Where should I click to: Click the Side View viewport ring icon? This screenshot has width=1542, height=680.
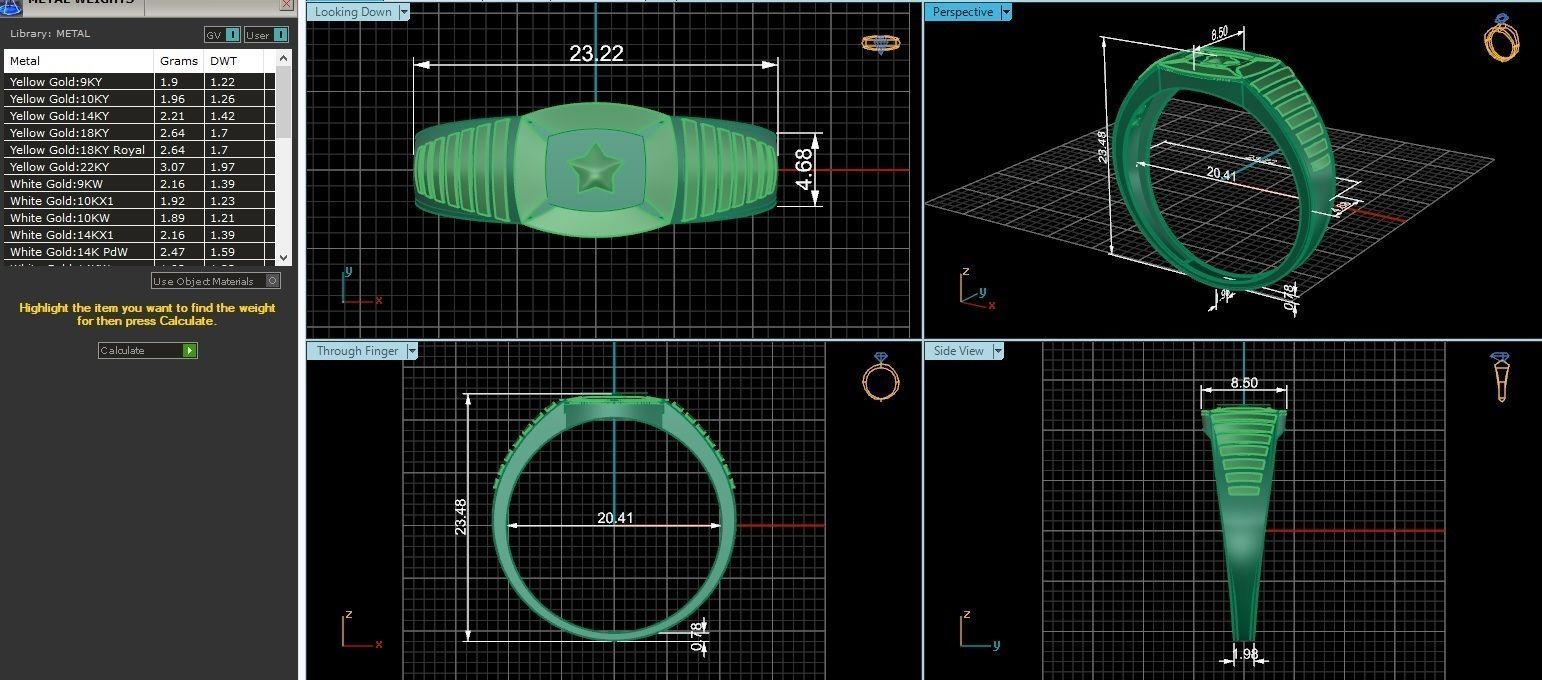tap(1500, 376)
